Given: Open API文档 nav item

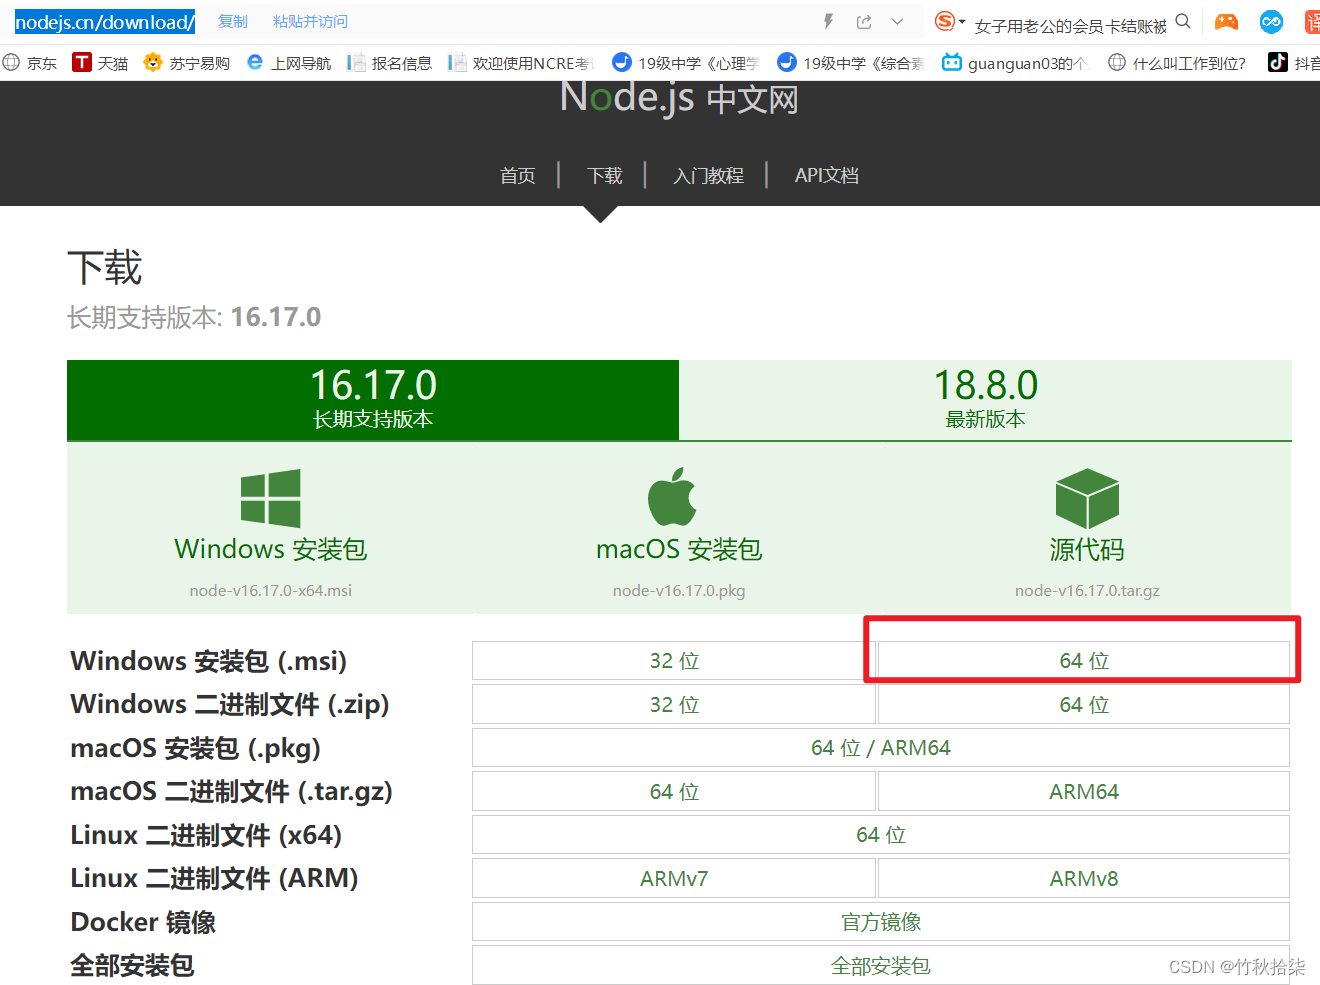Looking at the screenshot, I should pyautogui.click(x=826, y=175).
